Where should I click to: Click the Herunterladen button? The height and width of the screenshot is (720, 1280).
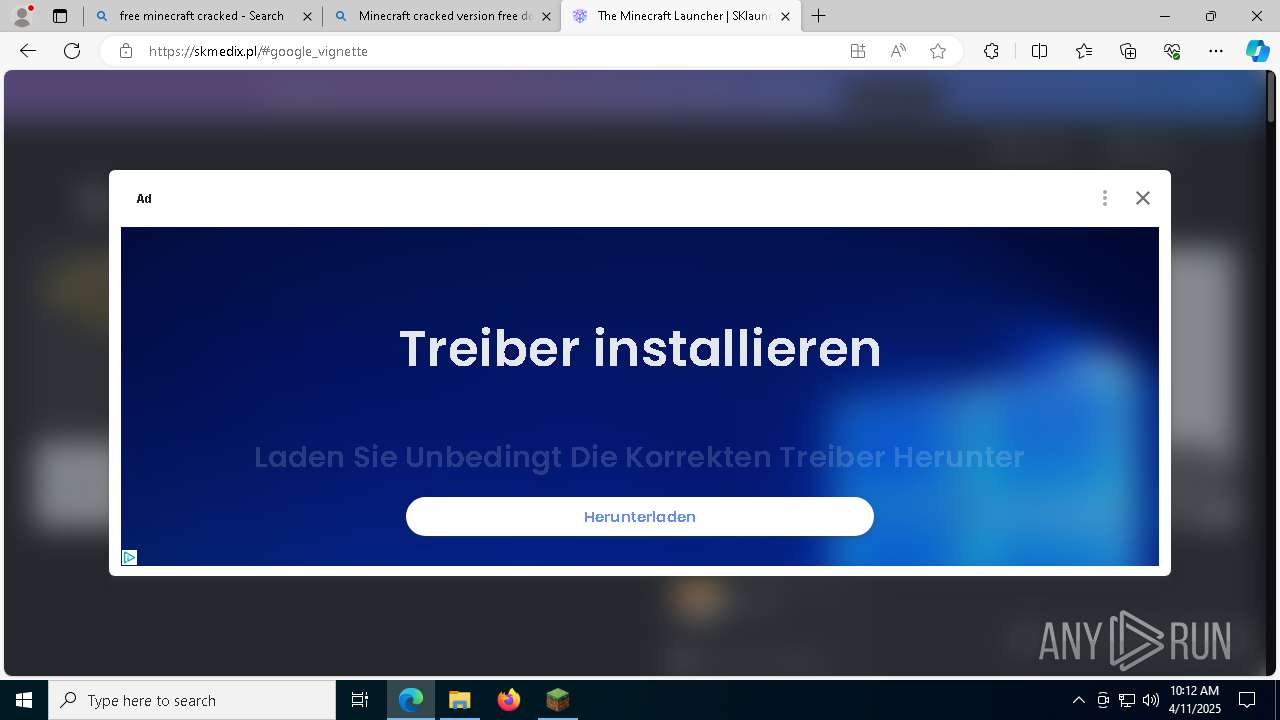pyautogui.click(x=640, y=516)
